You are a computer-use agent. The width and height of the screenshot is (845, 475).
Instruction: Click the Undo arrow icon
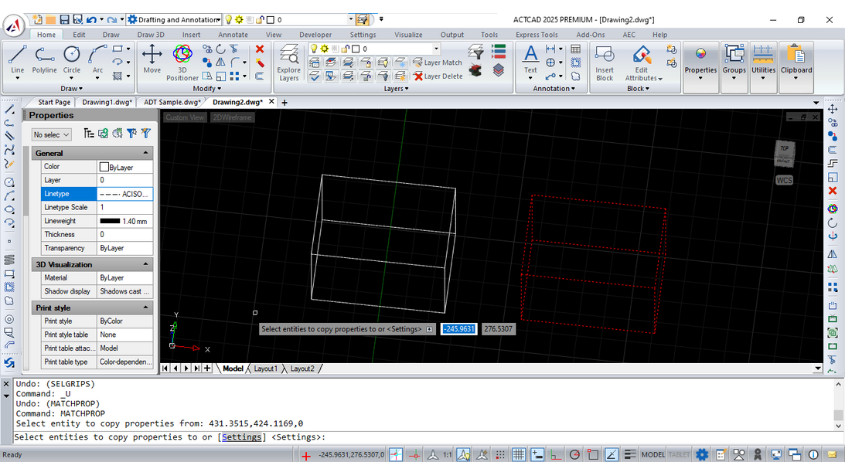91,19
